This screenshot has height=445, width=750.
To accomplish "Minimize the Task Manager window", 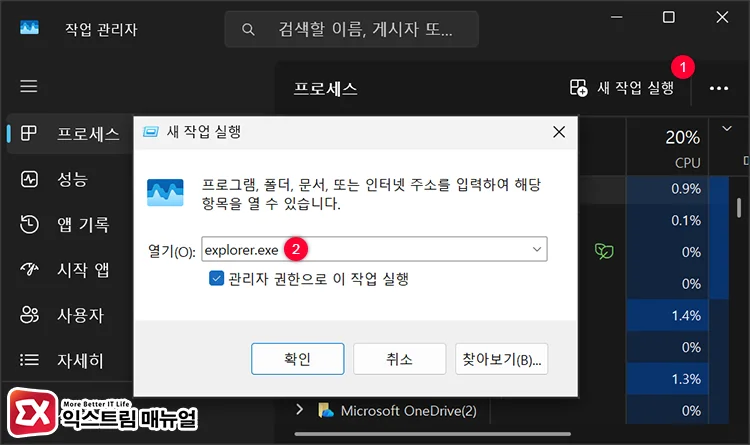I will [x=617, y=17].
